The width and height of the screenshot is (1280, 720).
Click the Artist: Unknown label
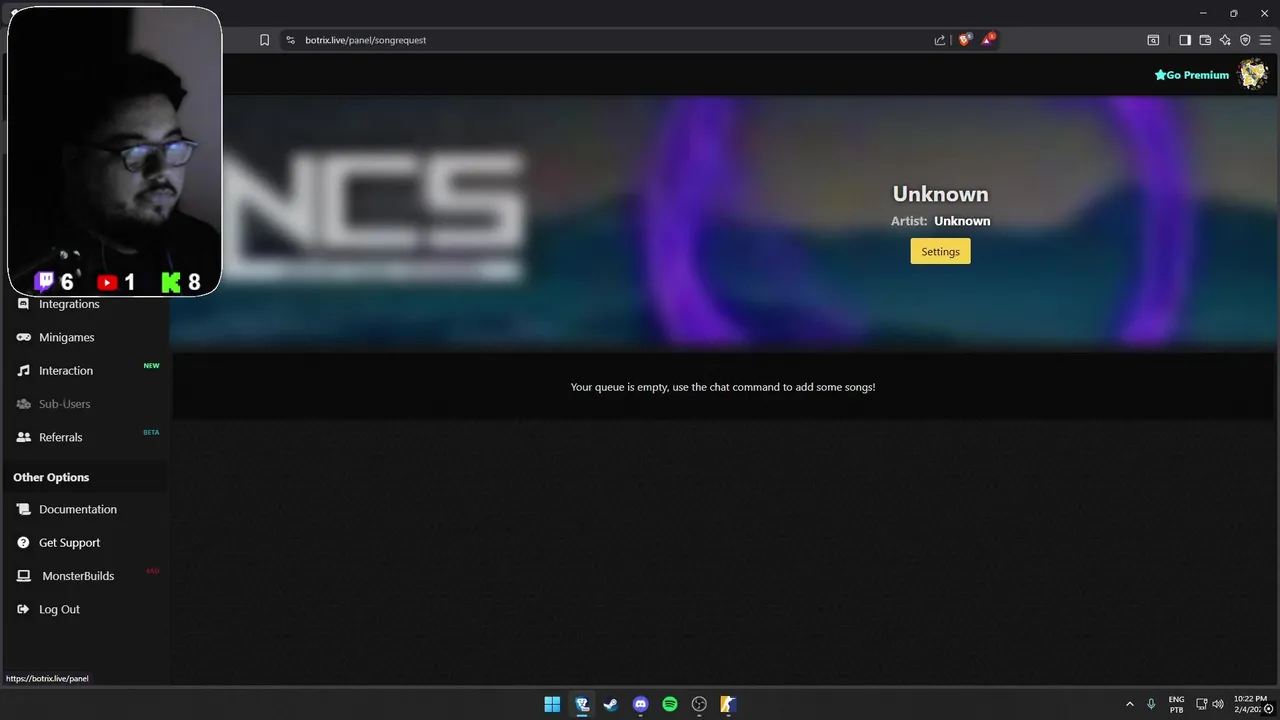click(940, 221)
